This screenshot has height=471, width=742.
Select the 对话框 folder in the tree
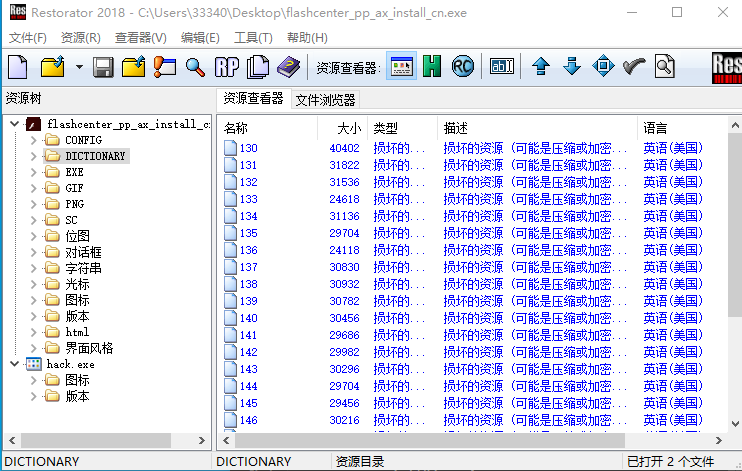pos(83,252)
